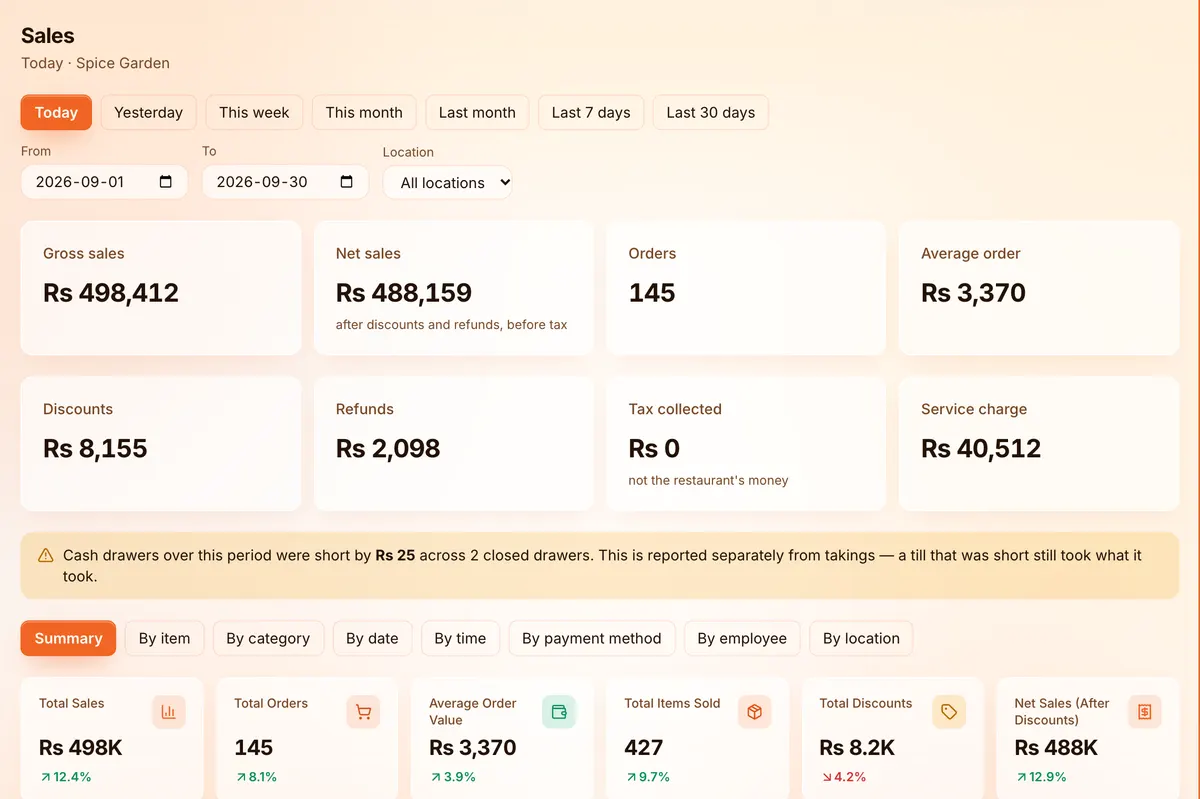Switch to the By item tab
This screenshot has height=799, width=1200.
pos(164,638)
